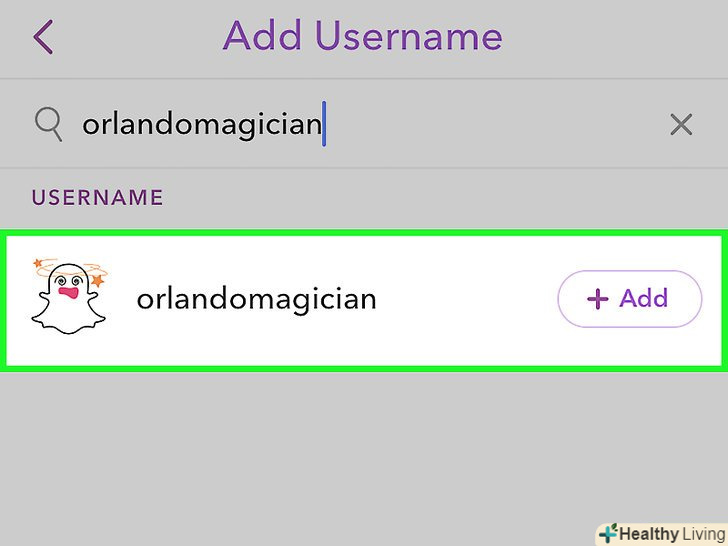The image size is (728, 546).
Task: Tap the back arrow chevron
Action: click(42, 38)
